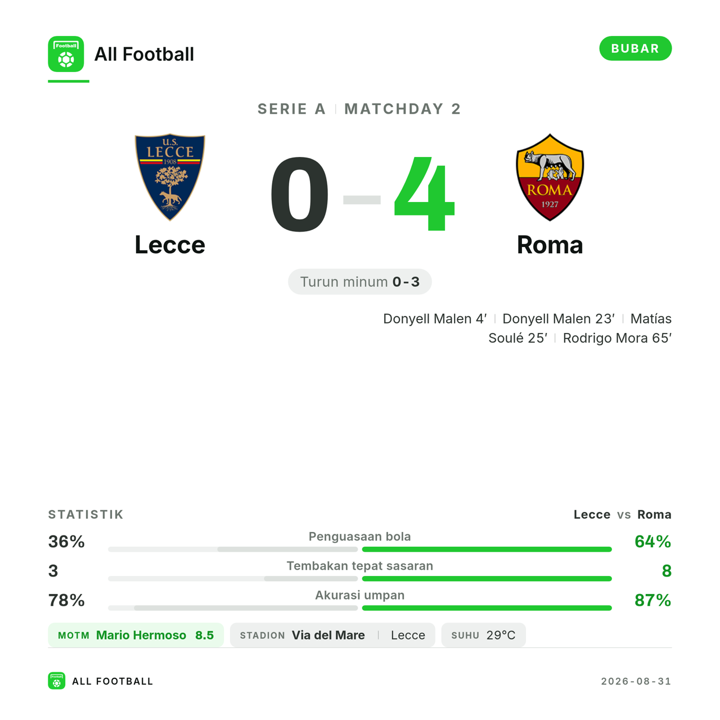This screenshot has height=720, width=720.
Task: Select scorer Donyell Malen 23'
Action: (x=558, y=319)
